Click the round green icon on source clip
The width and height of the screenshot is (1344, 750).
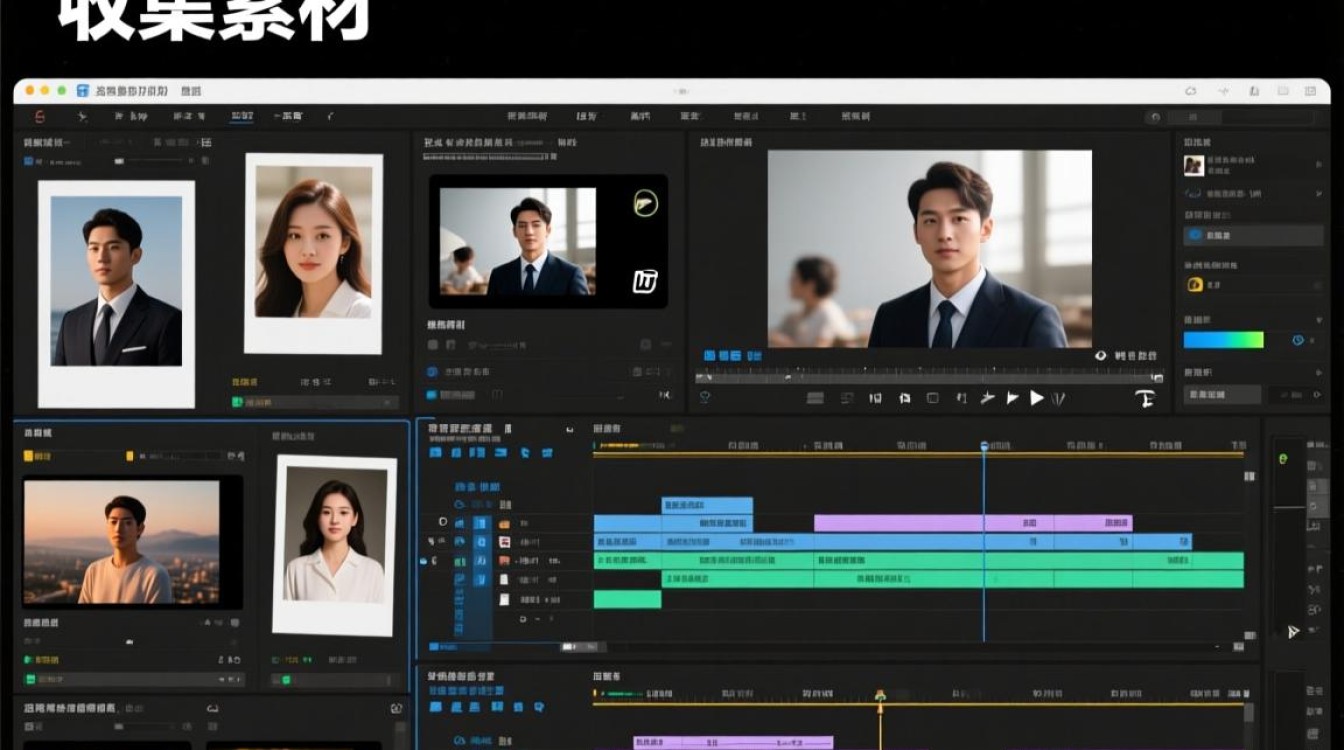[646, 204]
